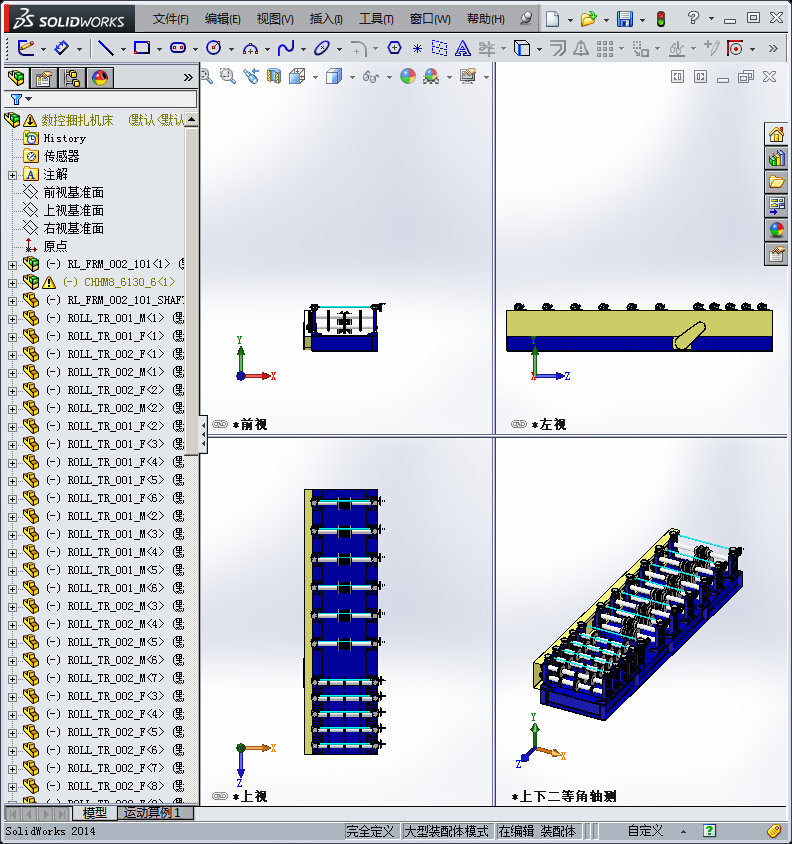Switch to the 运动算例 1 tab
792x844 pixels.
pos(153,813)
